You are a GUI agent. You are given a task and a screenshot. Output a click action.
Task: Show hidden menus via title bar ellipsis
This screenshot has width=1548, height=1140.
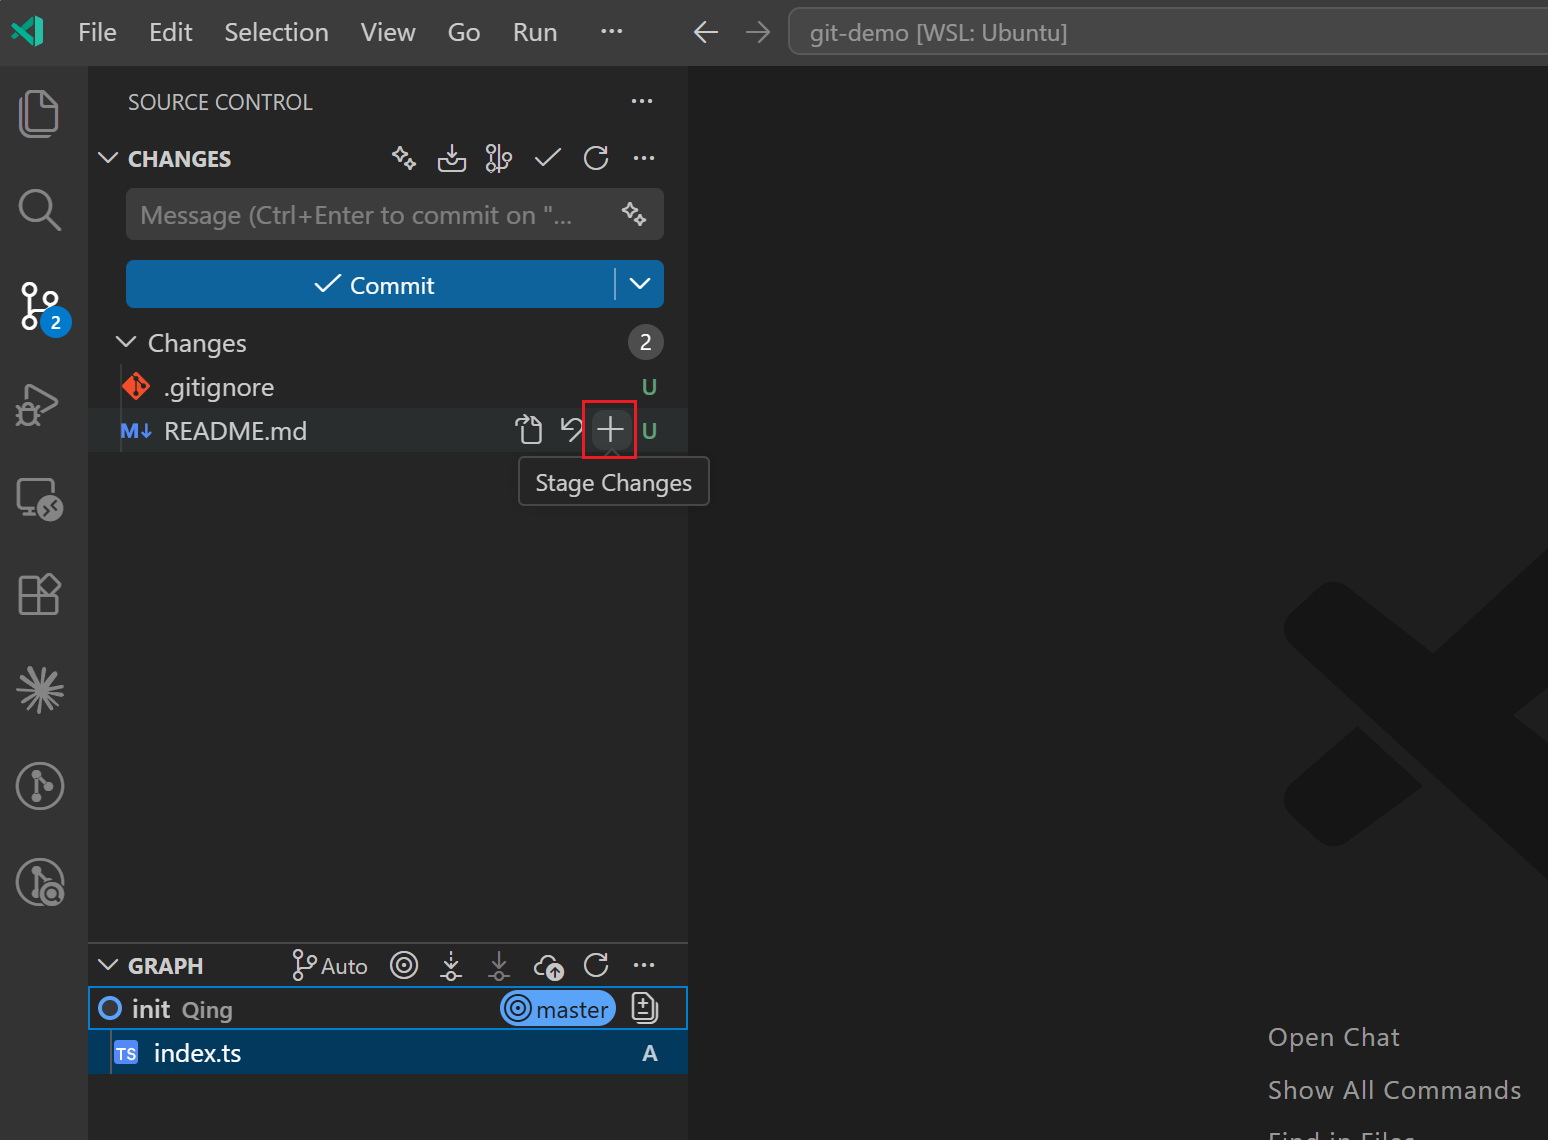(x=612, y=32)
